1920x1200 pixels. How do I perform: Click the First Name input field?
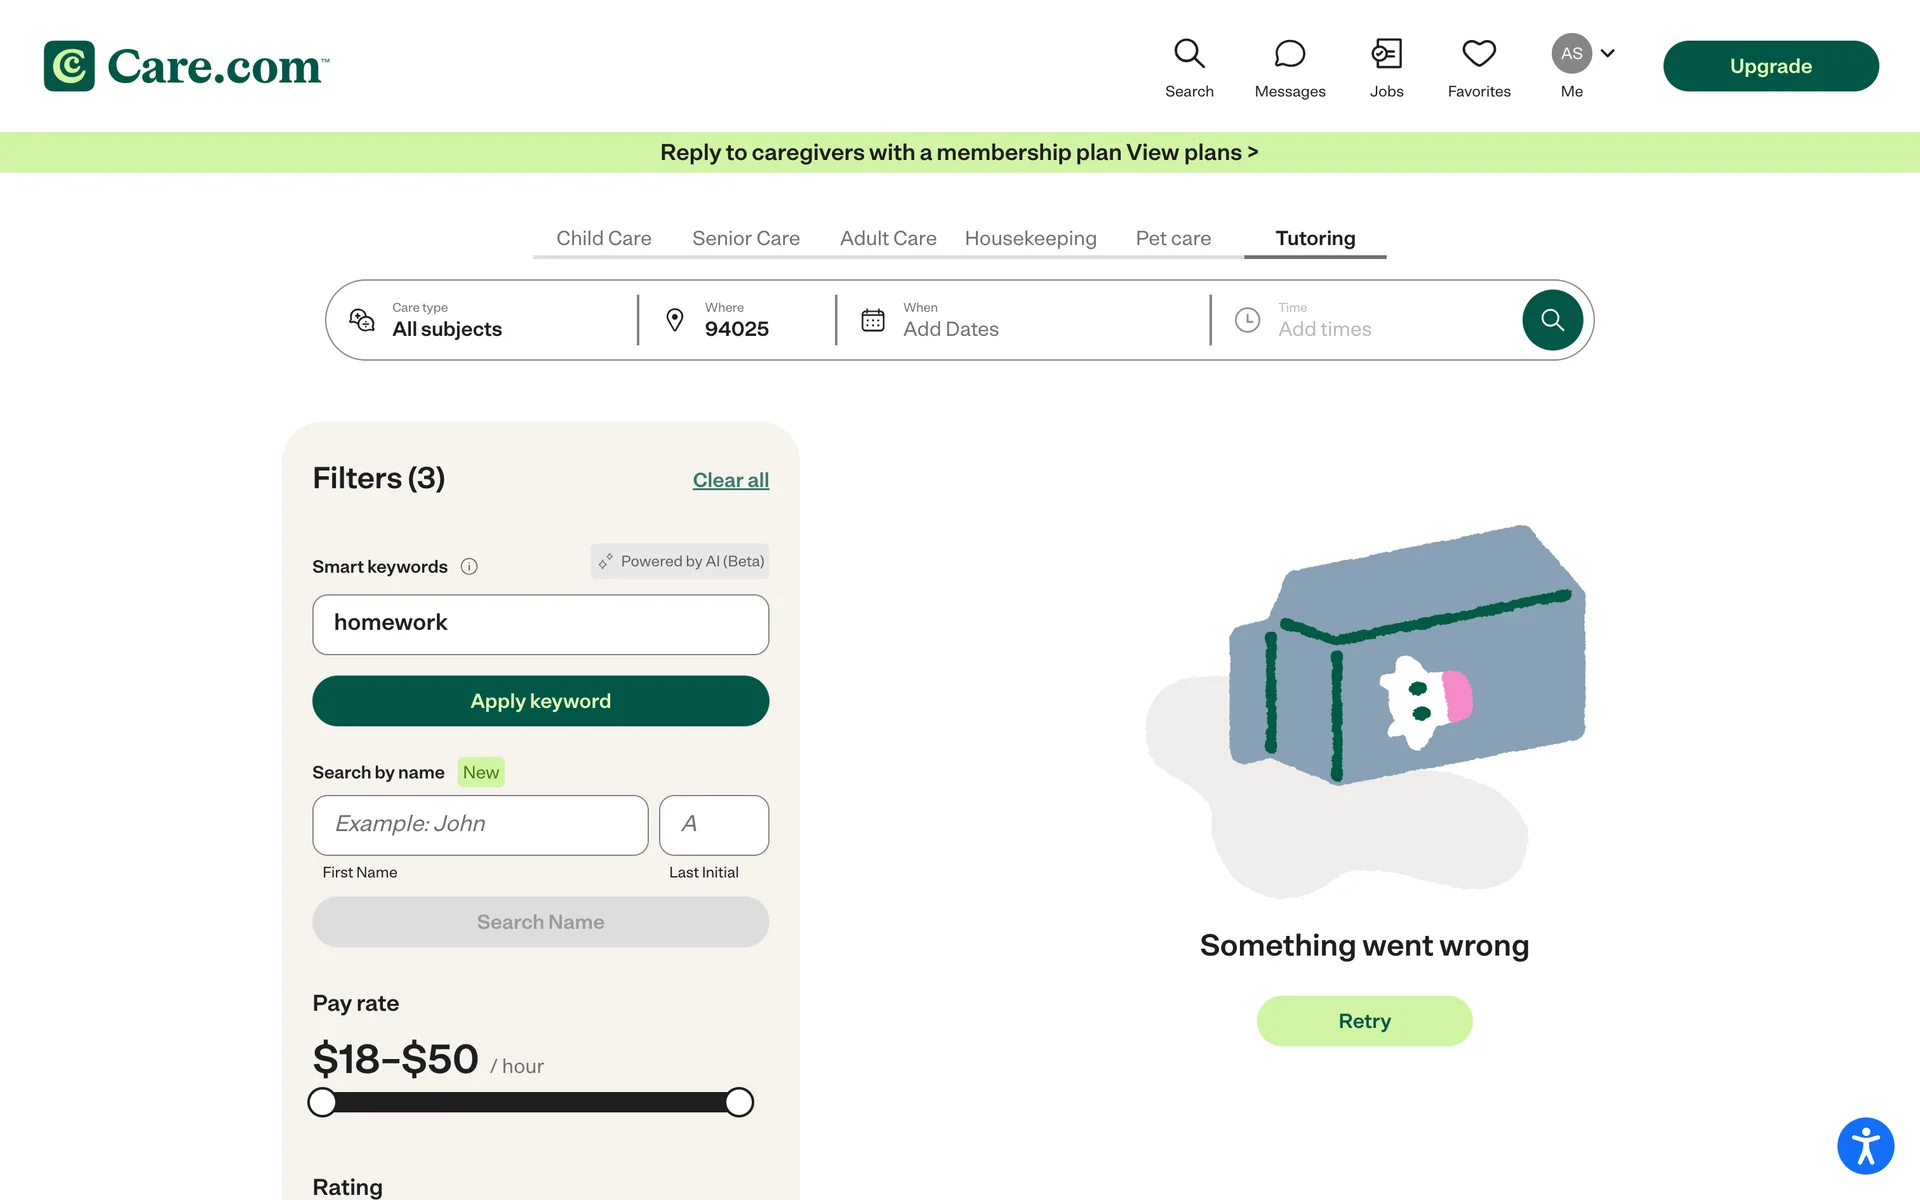point(480,825)
